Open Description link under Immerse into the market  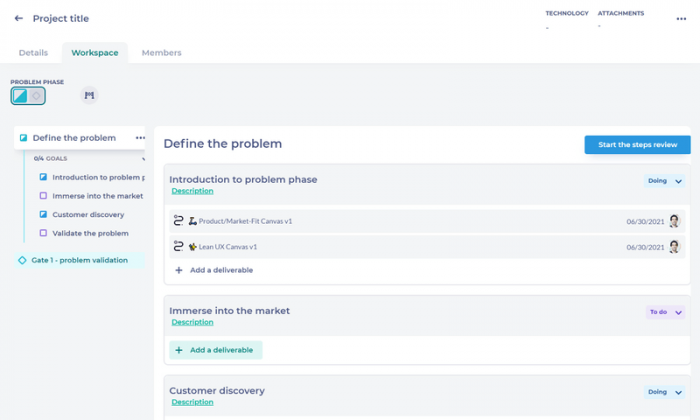[x=192, y=322]
